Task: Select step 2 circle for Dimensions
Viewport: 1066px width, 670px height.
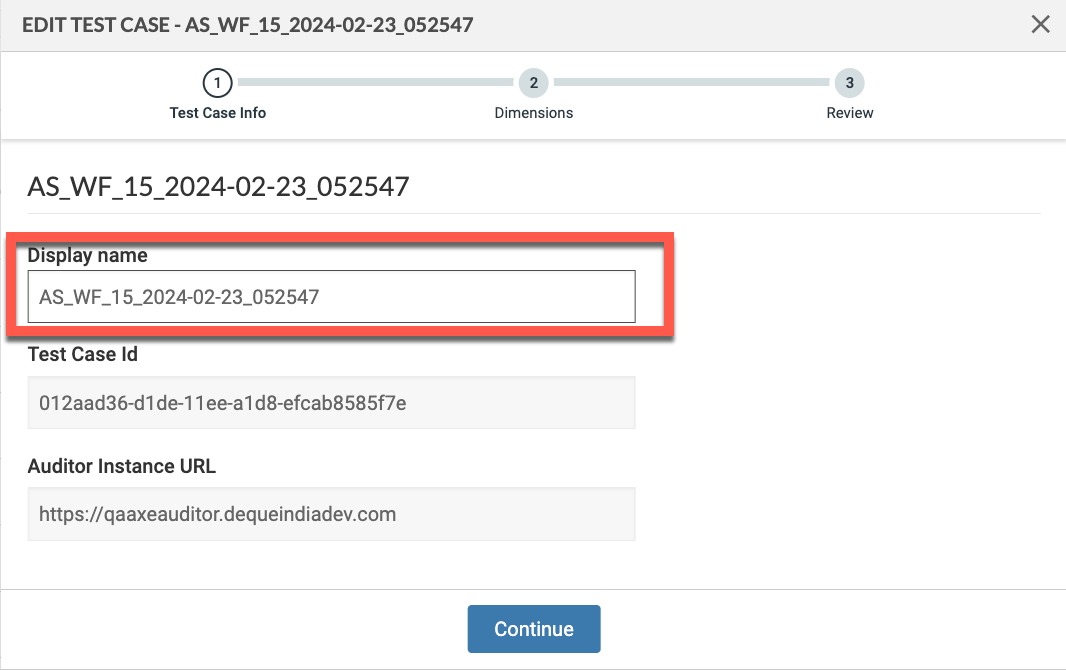Action: pyautogui.click(x=533, y=83)
